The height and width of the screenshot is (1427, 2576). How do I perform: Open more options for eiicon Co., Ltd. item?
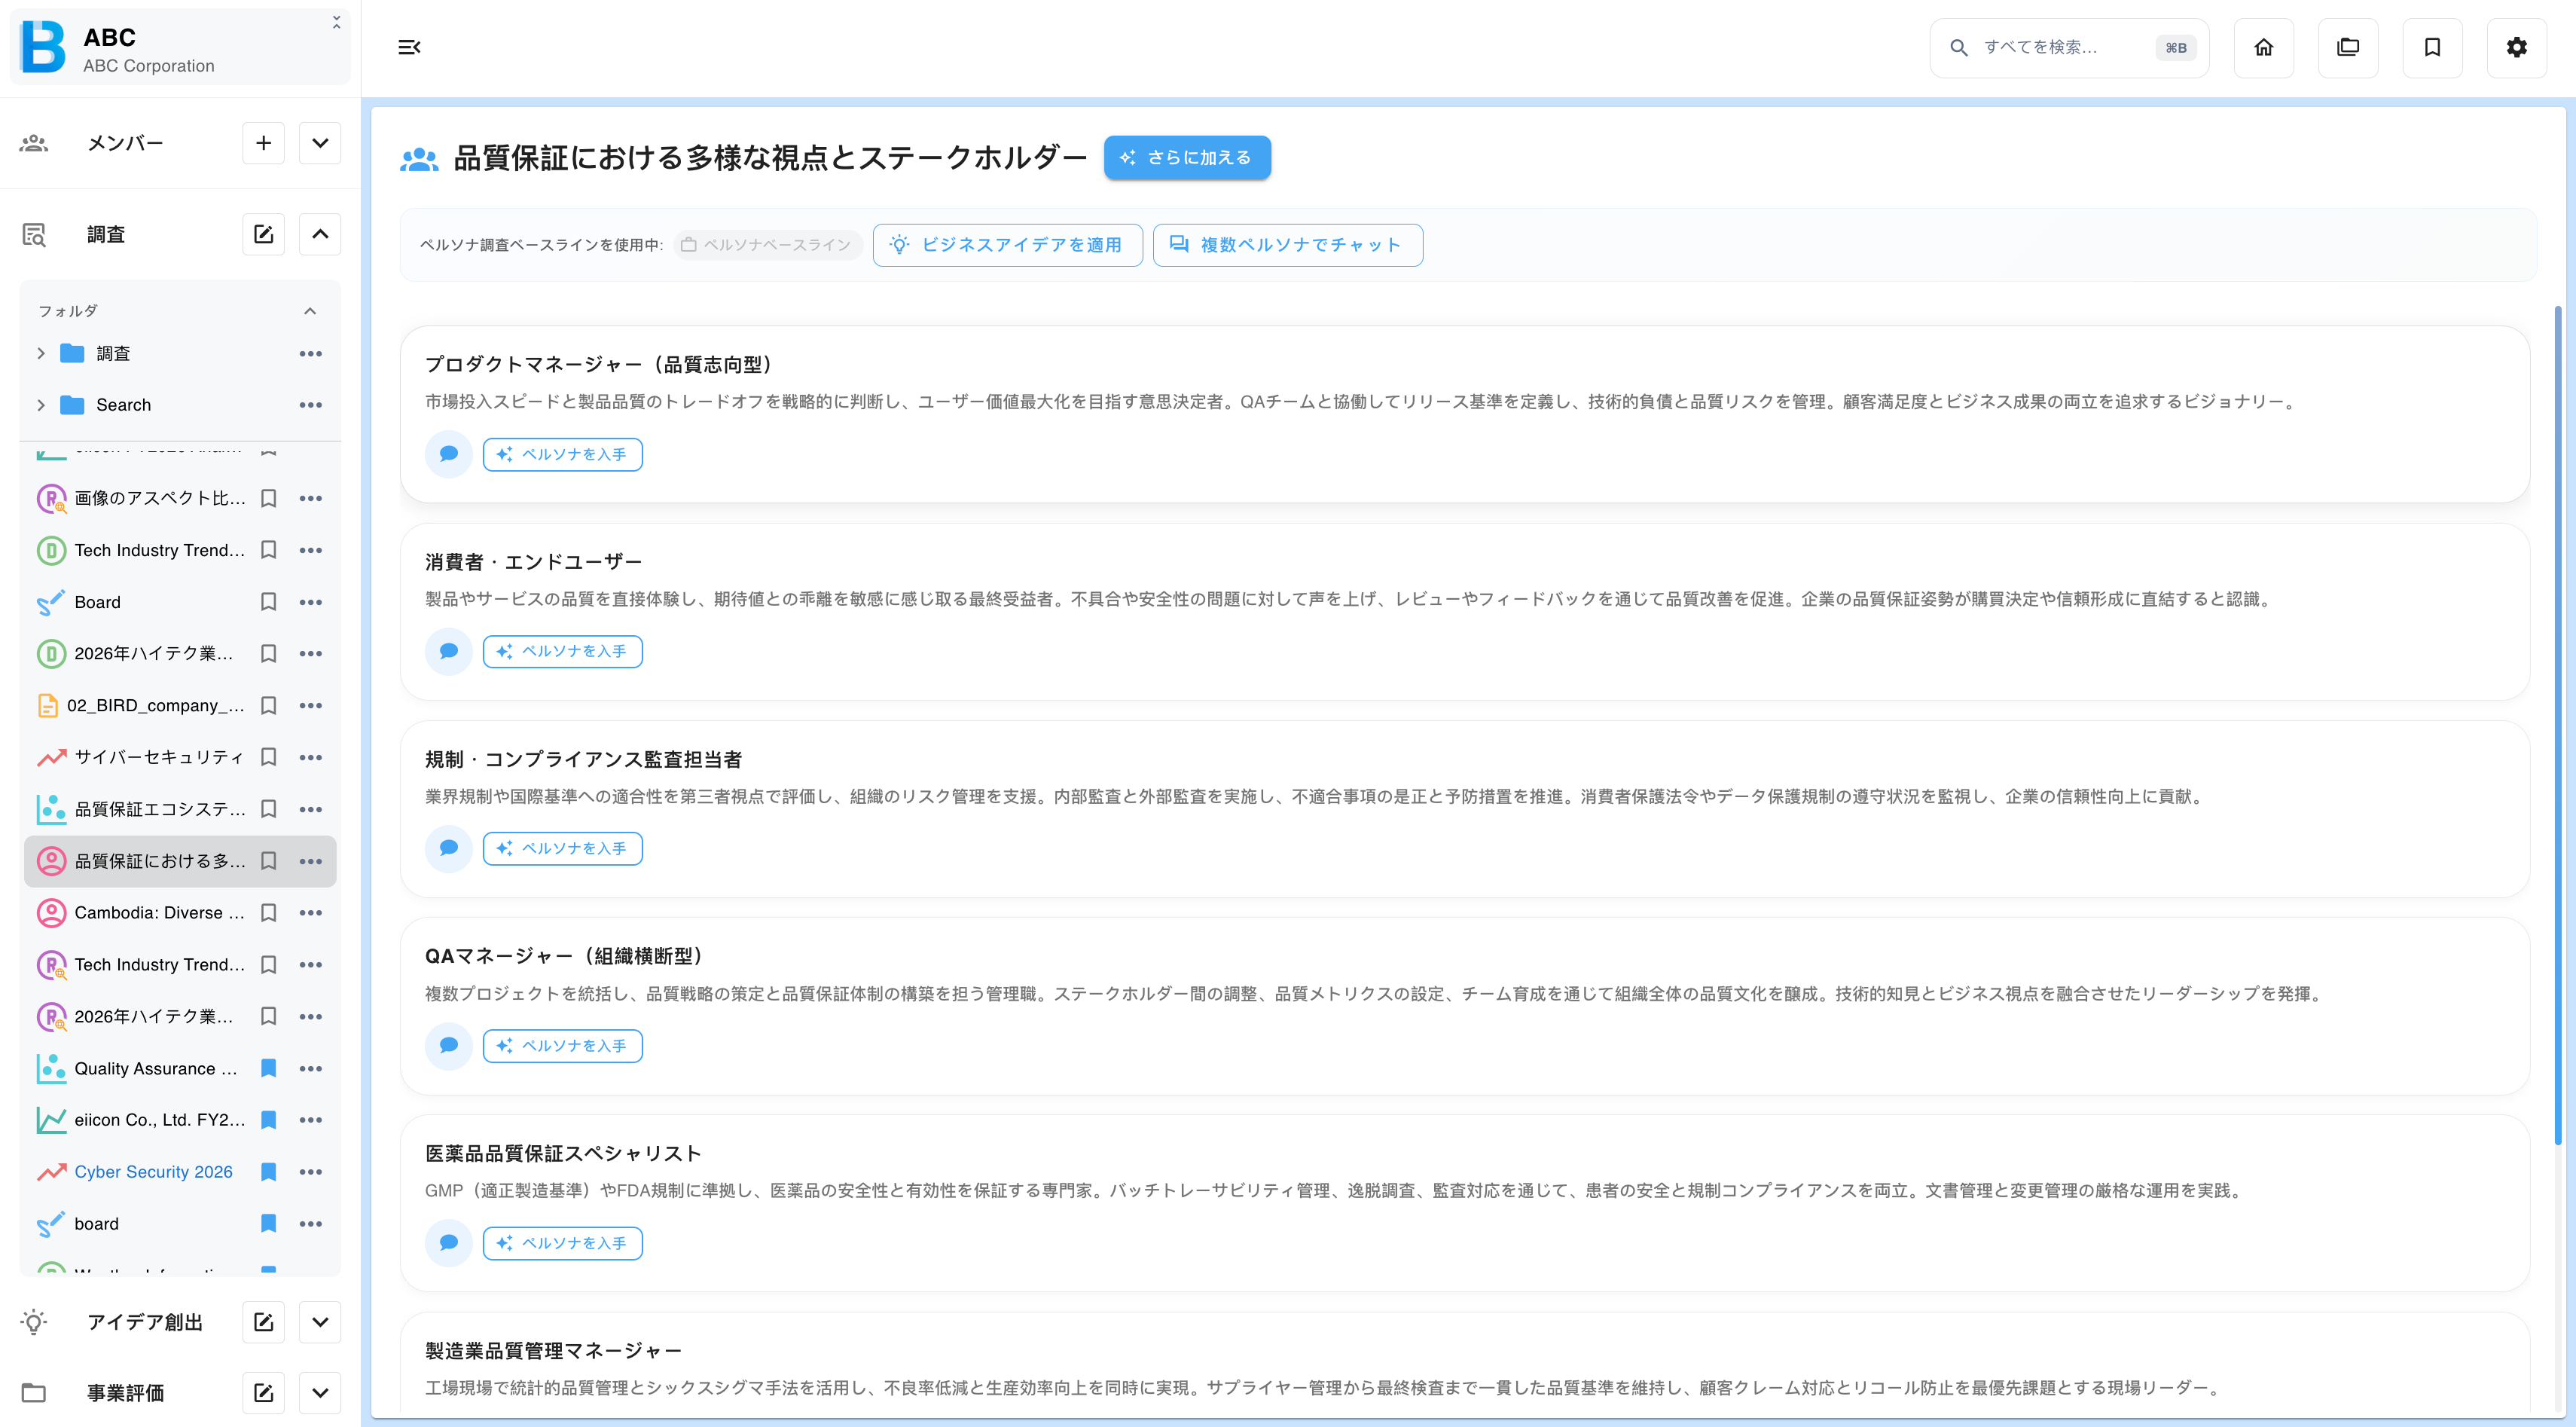(310, 1120)
